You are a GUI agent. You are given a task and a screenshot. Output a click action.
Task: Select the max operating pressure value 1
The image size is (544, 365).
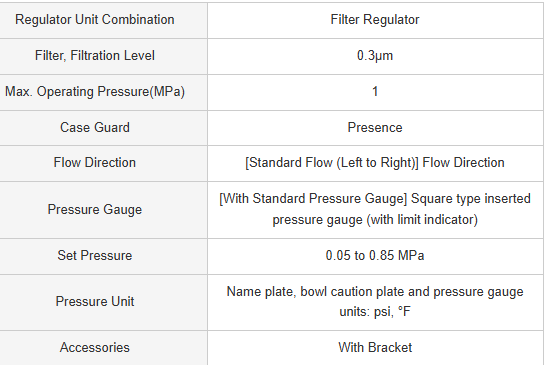pyautogui.click(x=375, y=92)
